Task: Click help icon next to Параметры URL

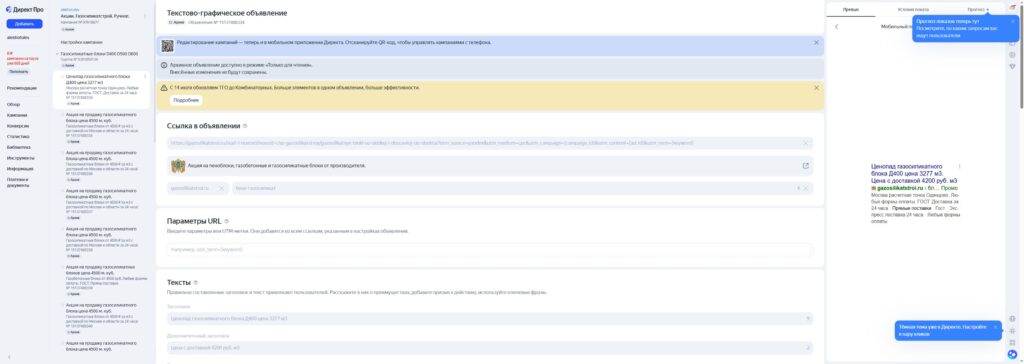Action: (x=227, y=221)
